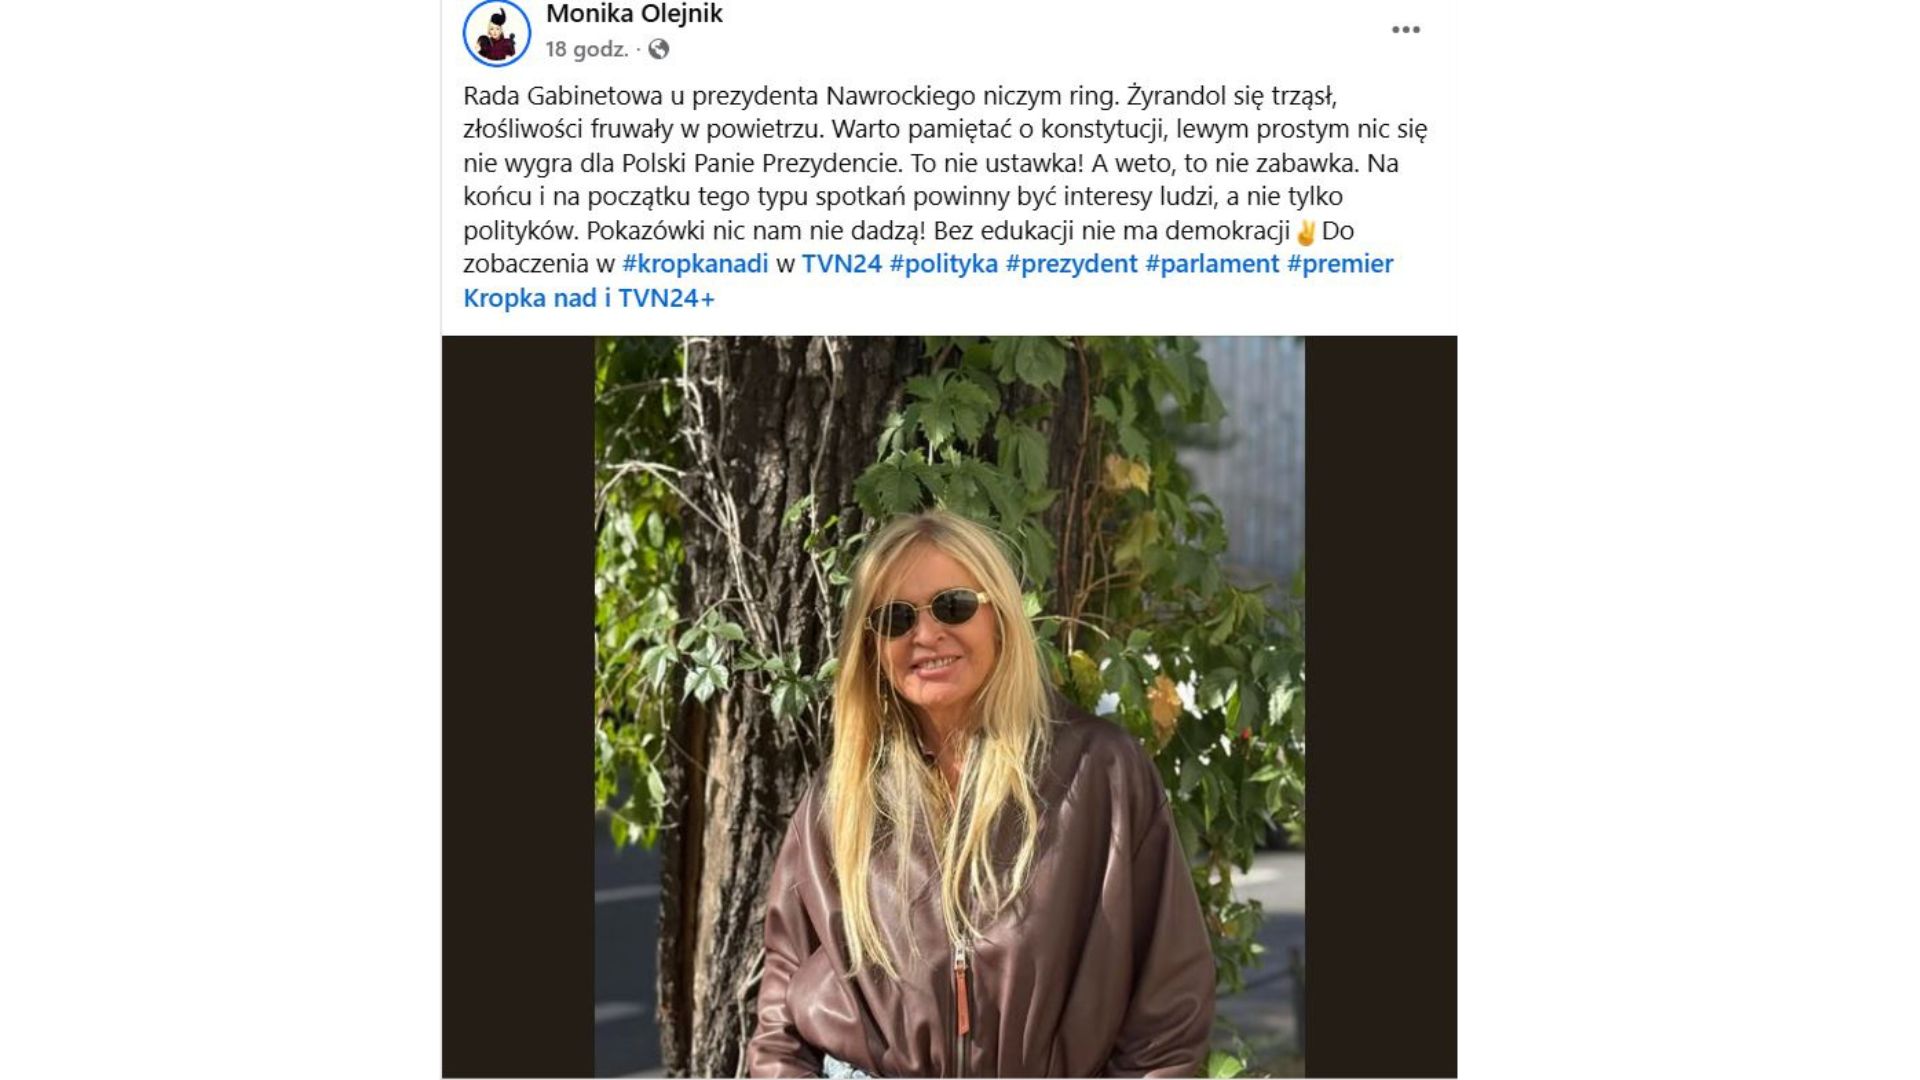Open the posted photo of the woman
The height and width of the screenshot is (1080, 1920).
tap(949, 707)
